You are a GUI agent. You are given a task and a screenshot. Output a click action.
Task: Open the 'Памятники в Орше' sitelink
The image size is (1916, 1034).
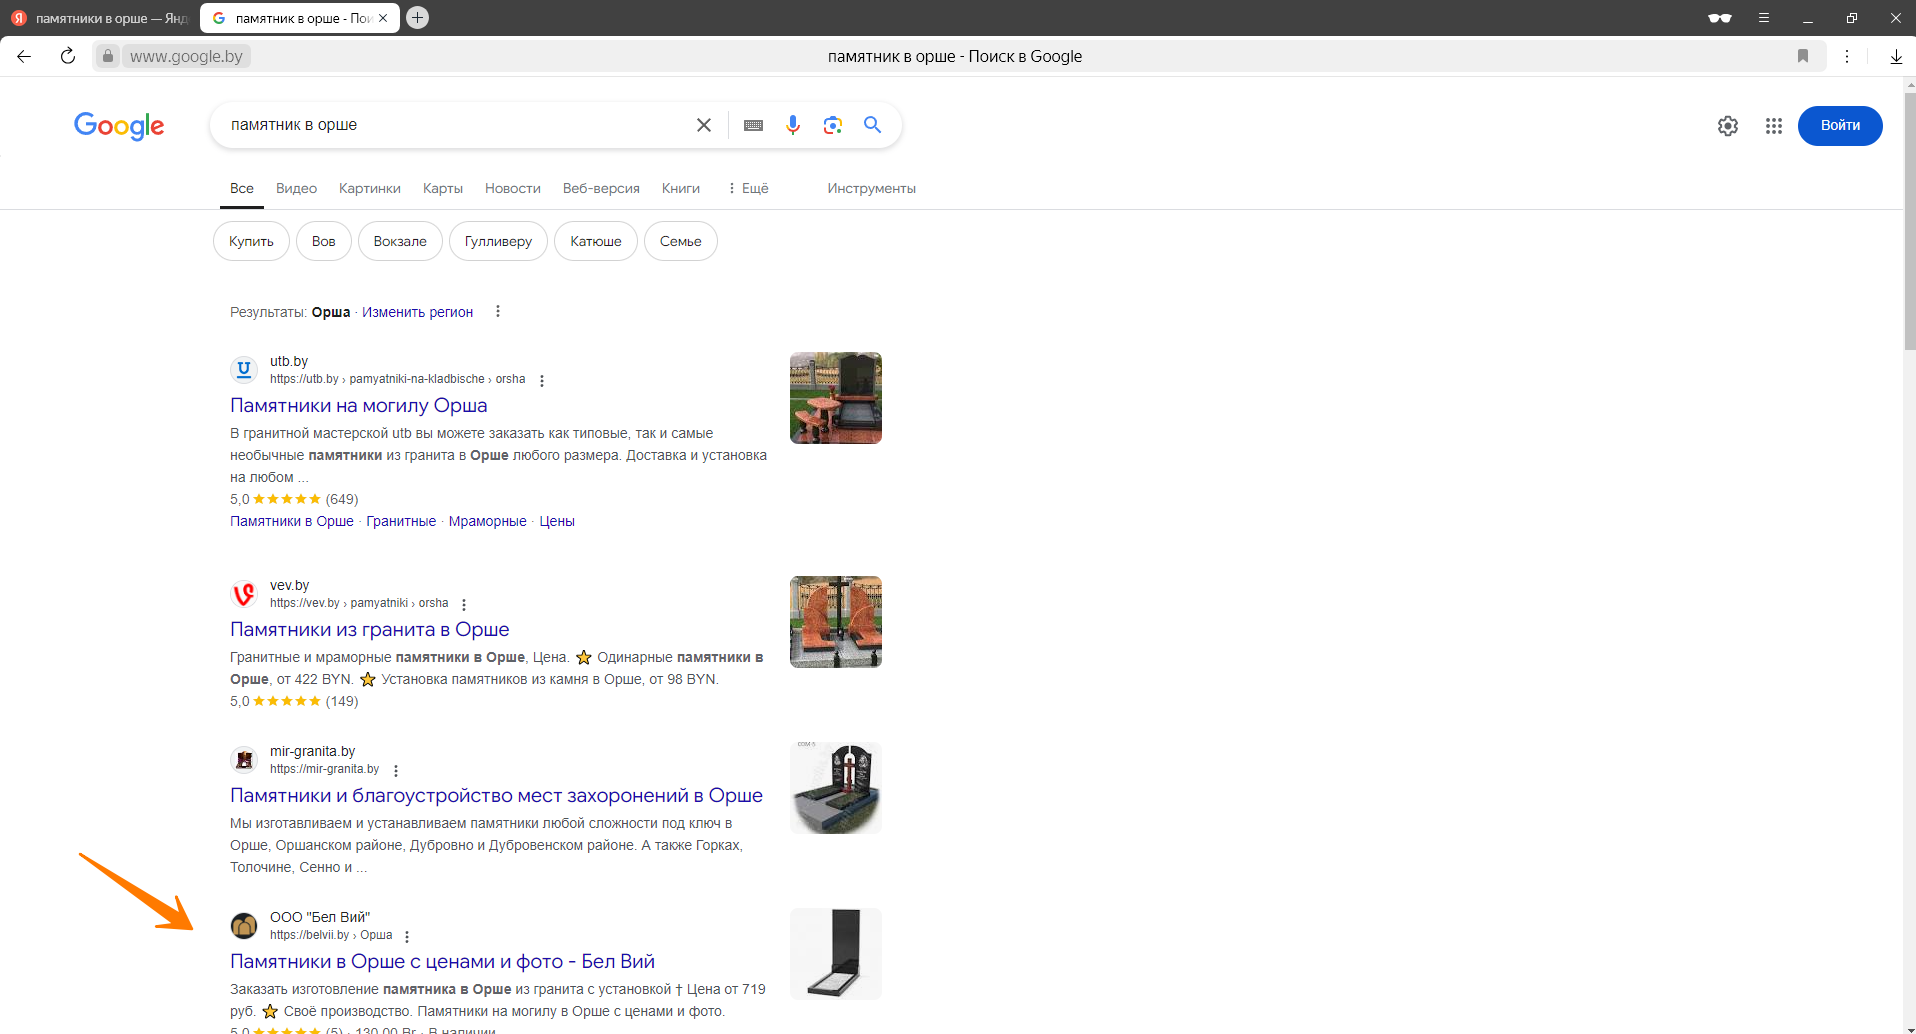point(292,521)
